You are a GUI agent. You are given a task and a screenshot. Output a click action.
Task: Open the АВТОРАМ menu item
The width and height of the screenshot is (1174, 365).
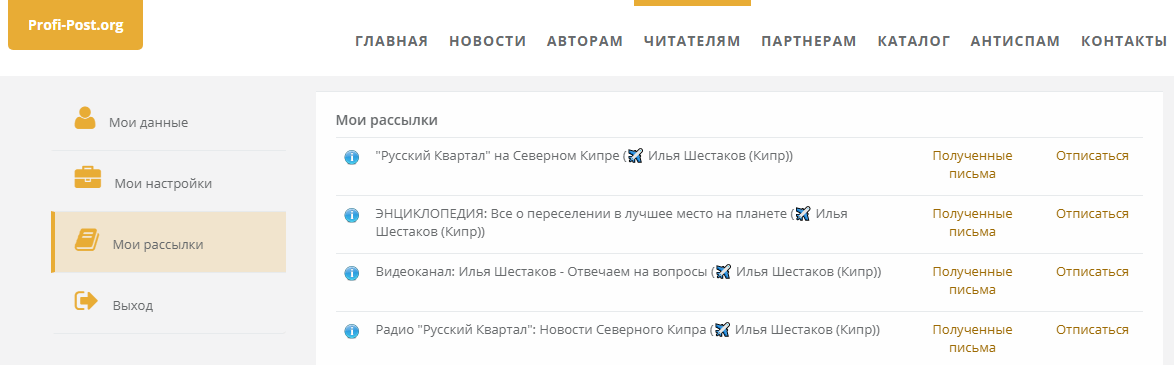click(x=585, y=41)
